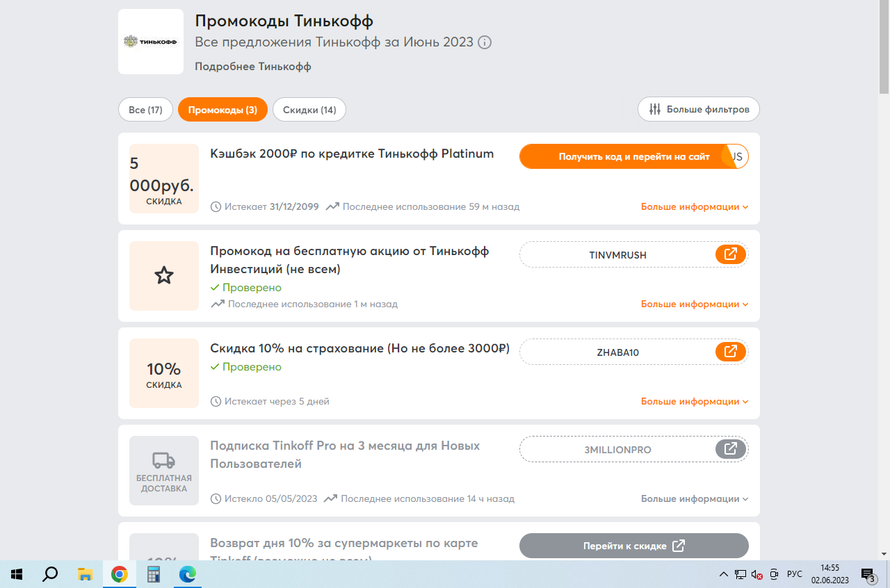Open the Подробнее Тинькофф link

coord(253,66)
